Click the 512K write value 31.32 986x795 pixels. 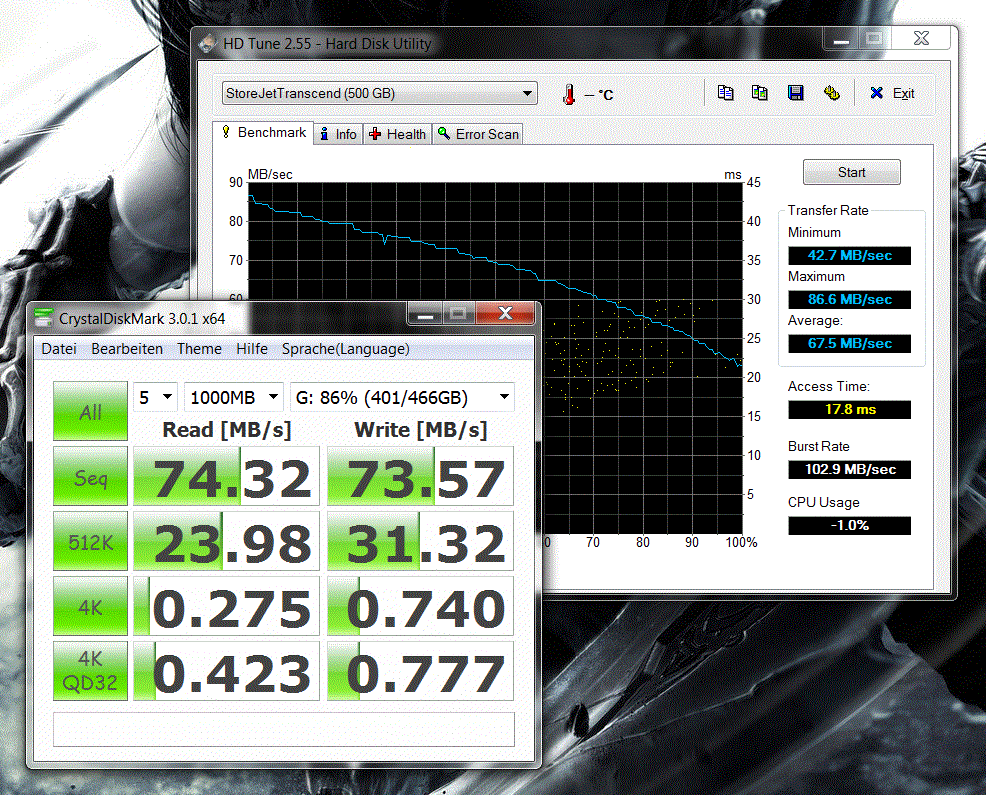coord(420,542)
